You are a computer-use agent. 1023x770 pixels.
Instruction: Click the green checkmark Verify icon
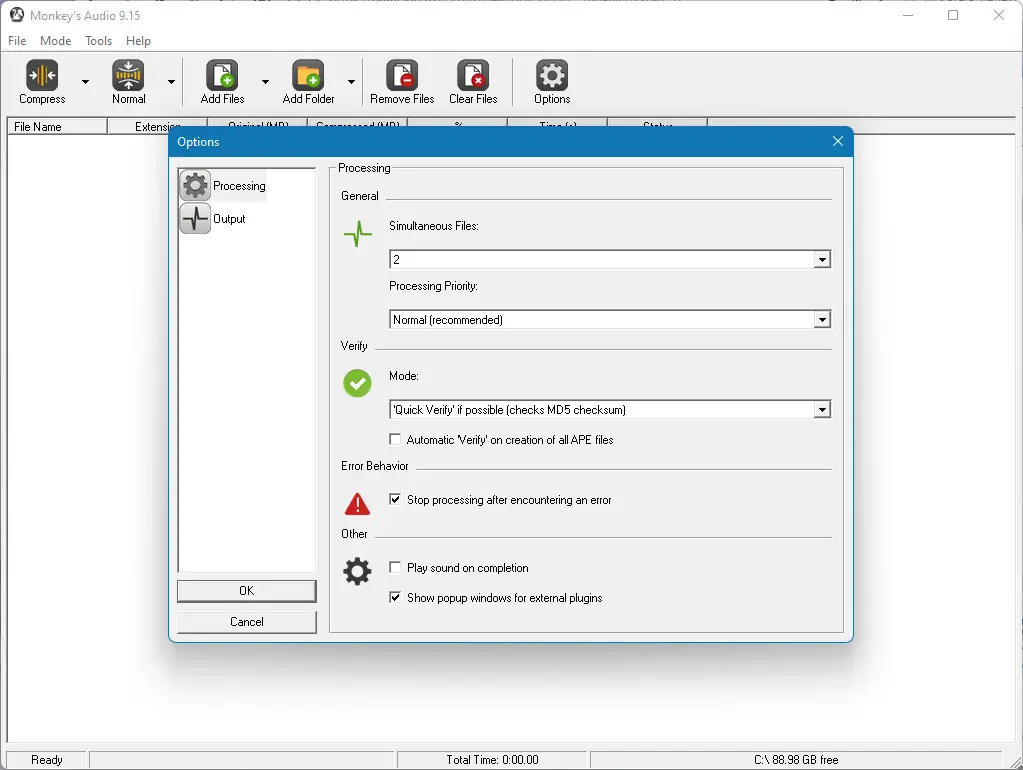pyautogui.click(x=358, y=383)
